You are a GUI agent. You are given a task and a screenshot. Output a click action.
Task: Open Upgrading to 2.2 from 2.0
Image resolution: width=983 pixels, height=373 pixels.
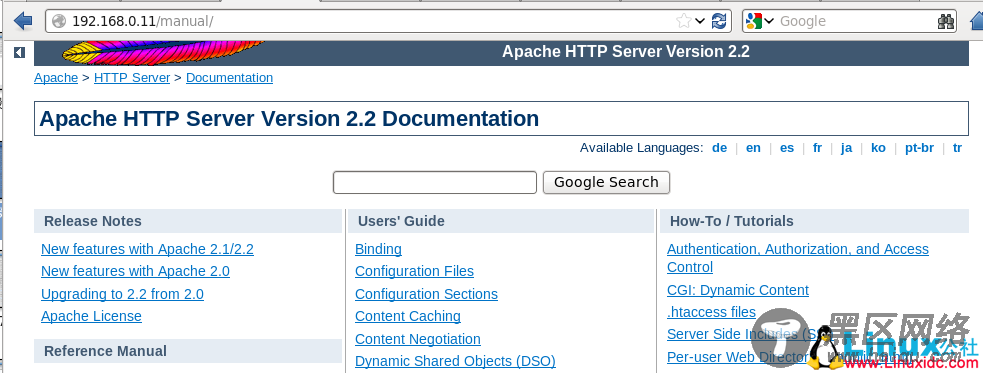coord(122,294)
